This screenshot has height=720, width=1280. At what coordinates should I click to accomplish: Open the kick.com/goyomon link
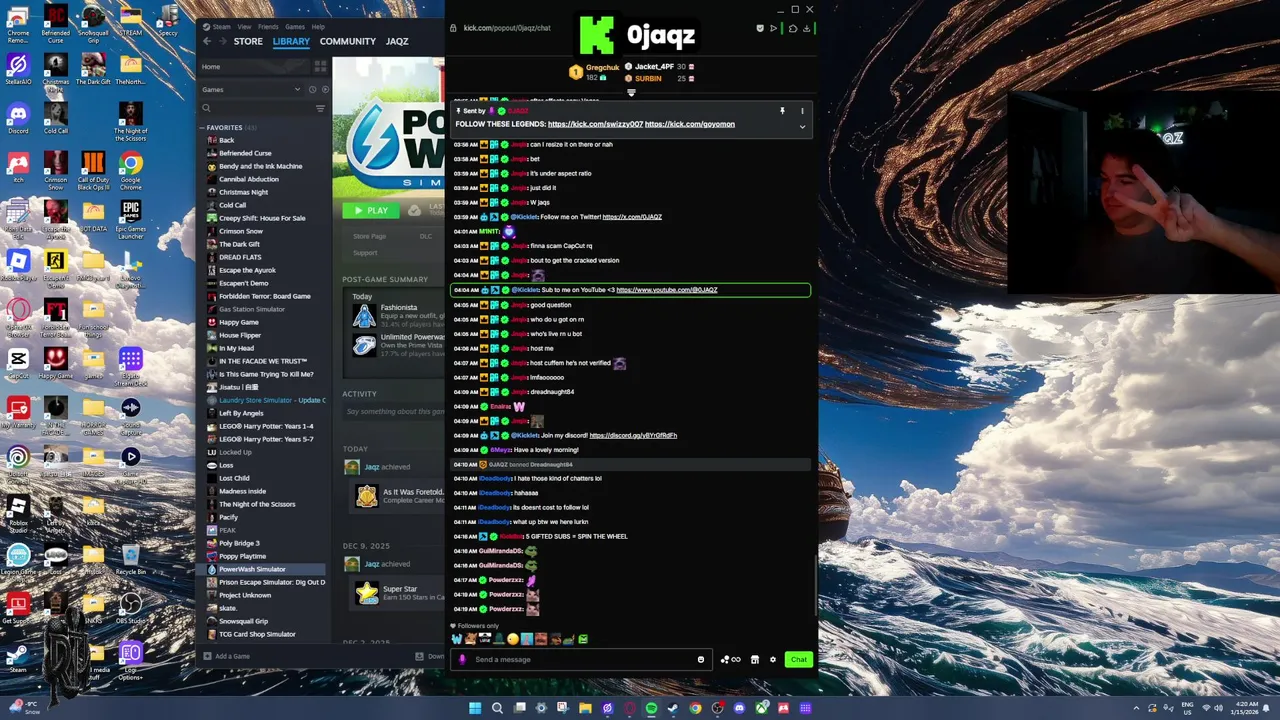click(x=690, y=124)
